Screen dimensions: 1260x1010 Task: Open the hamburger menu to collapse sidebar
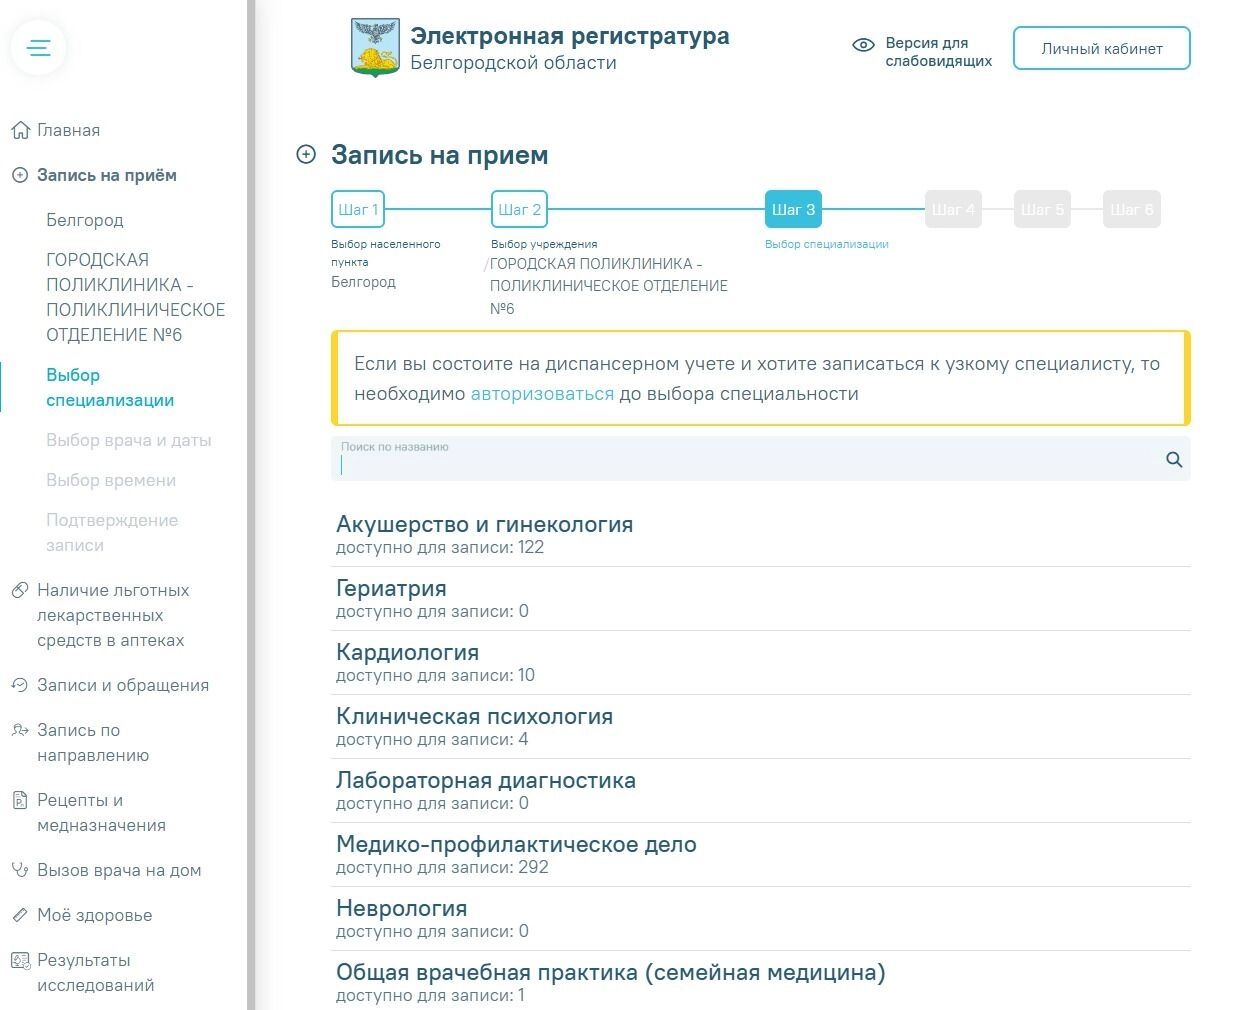pyautogui.click(x=38, y=47)
